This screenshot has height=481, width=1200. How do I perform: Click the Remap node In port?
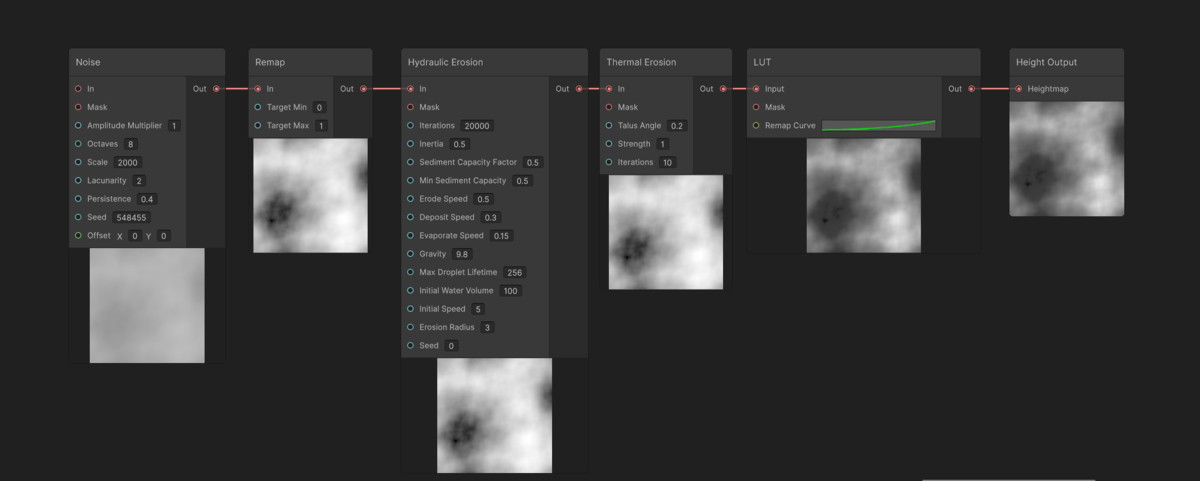258,89
